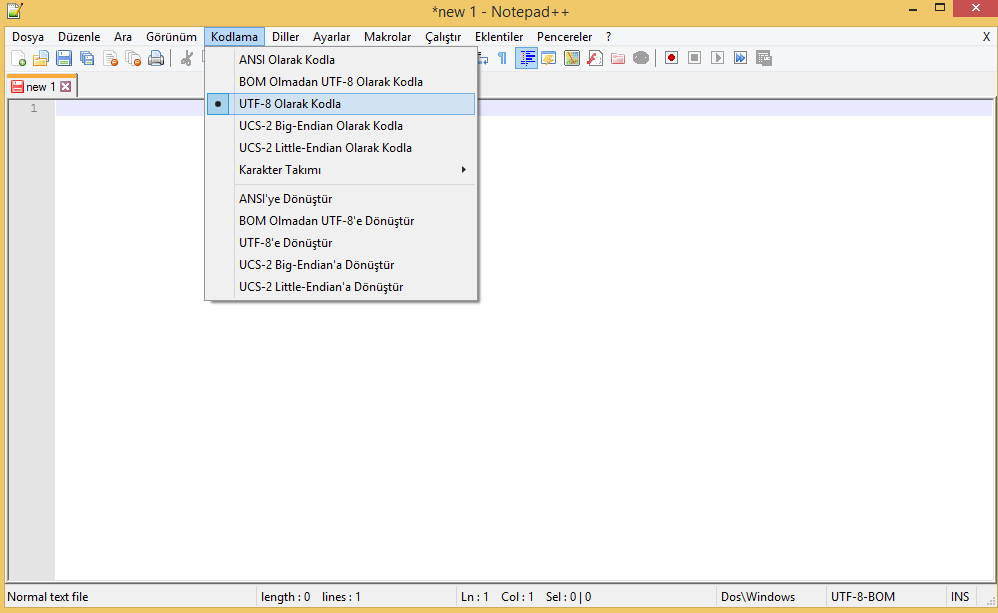Toggle the Indent Guide toolbar icon
This screenshot has height=613, width=998.
pos(526,59)
